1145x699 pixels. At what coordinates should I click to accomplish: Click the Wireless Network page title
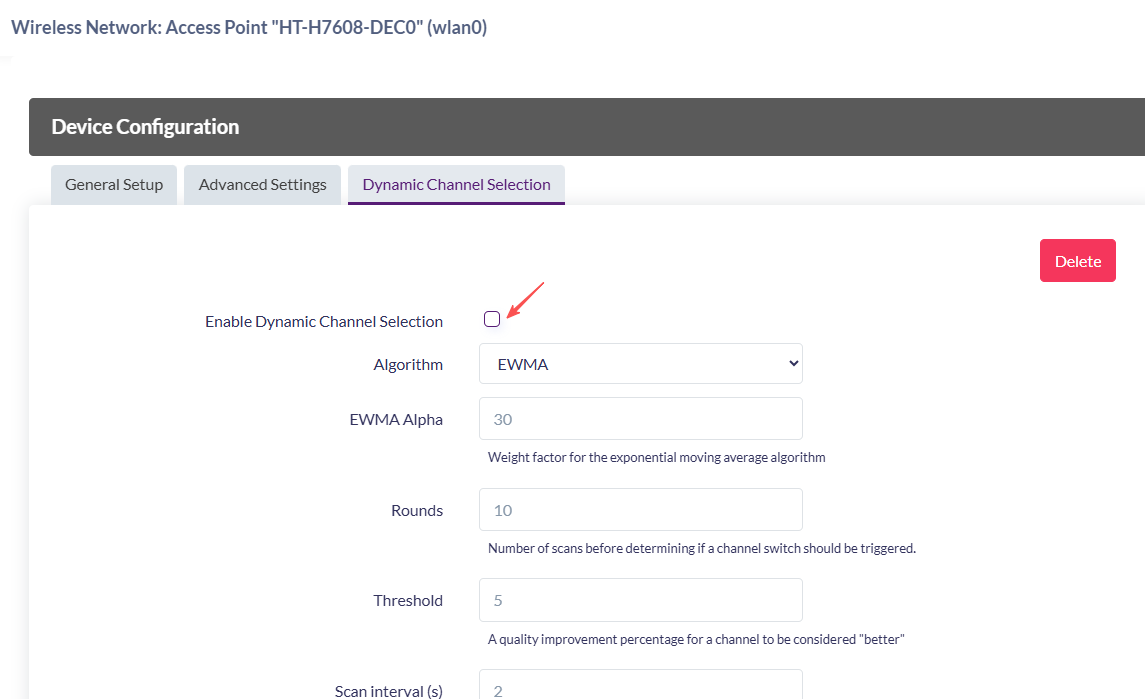click(x=249, y=27)
